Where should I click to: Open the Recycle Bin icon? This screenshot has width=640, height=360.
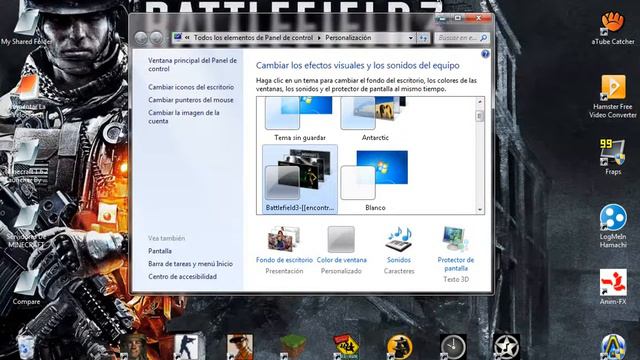click(26, 347)
